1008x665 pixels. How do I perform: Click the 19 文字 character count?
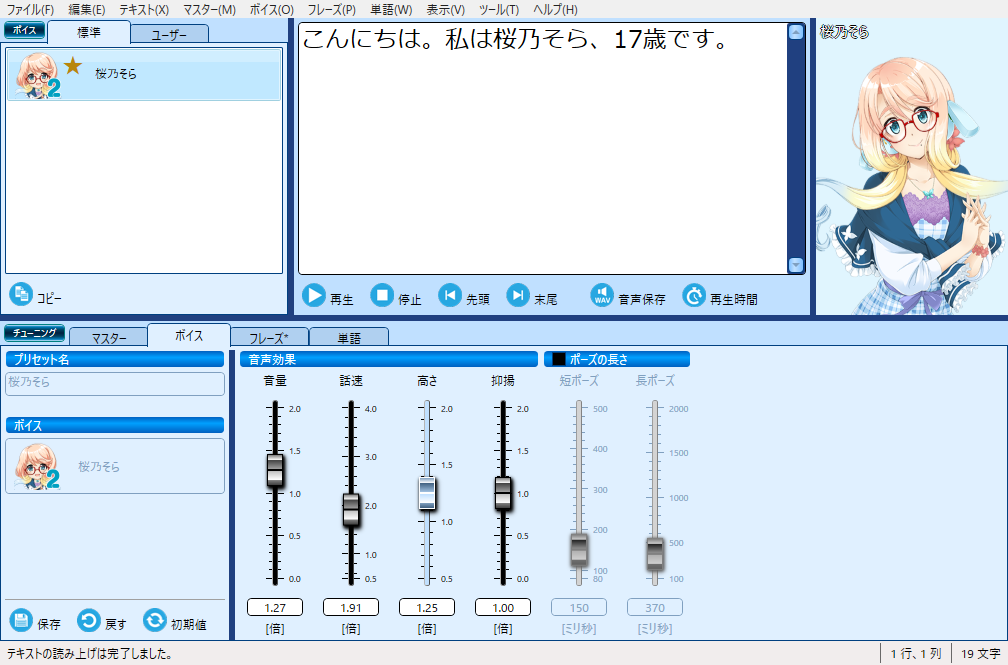(x=980, y=654)
